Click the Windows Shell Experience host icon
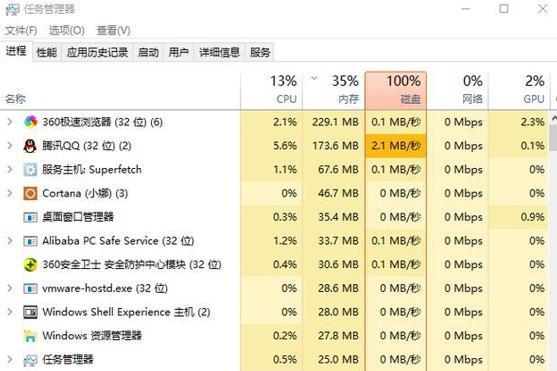Viewport: 557px width, 371px height. tap(30, 312)
